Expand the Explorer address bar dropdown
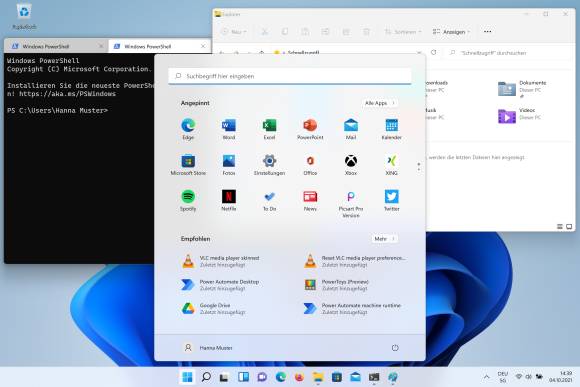 (x=419, y=53)
